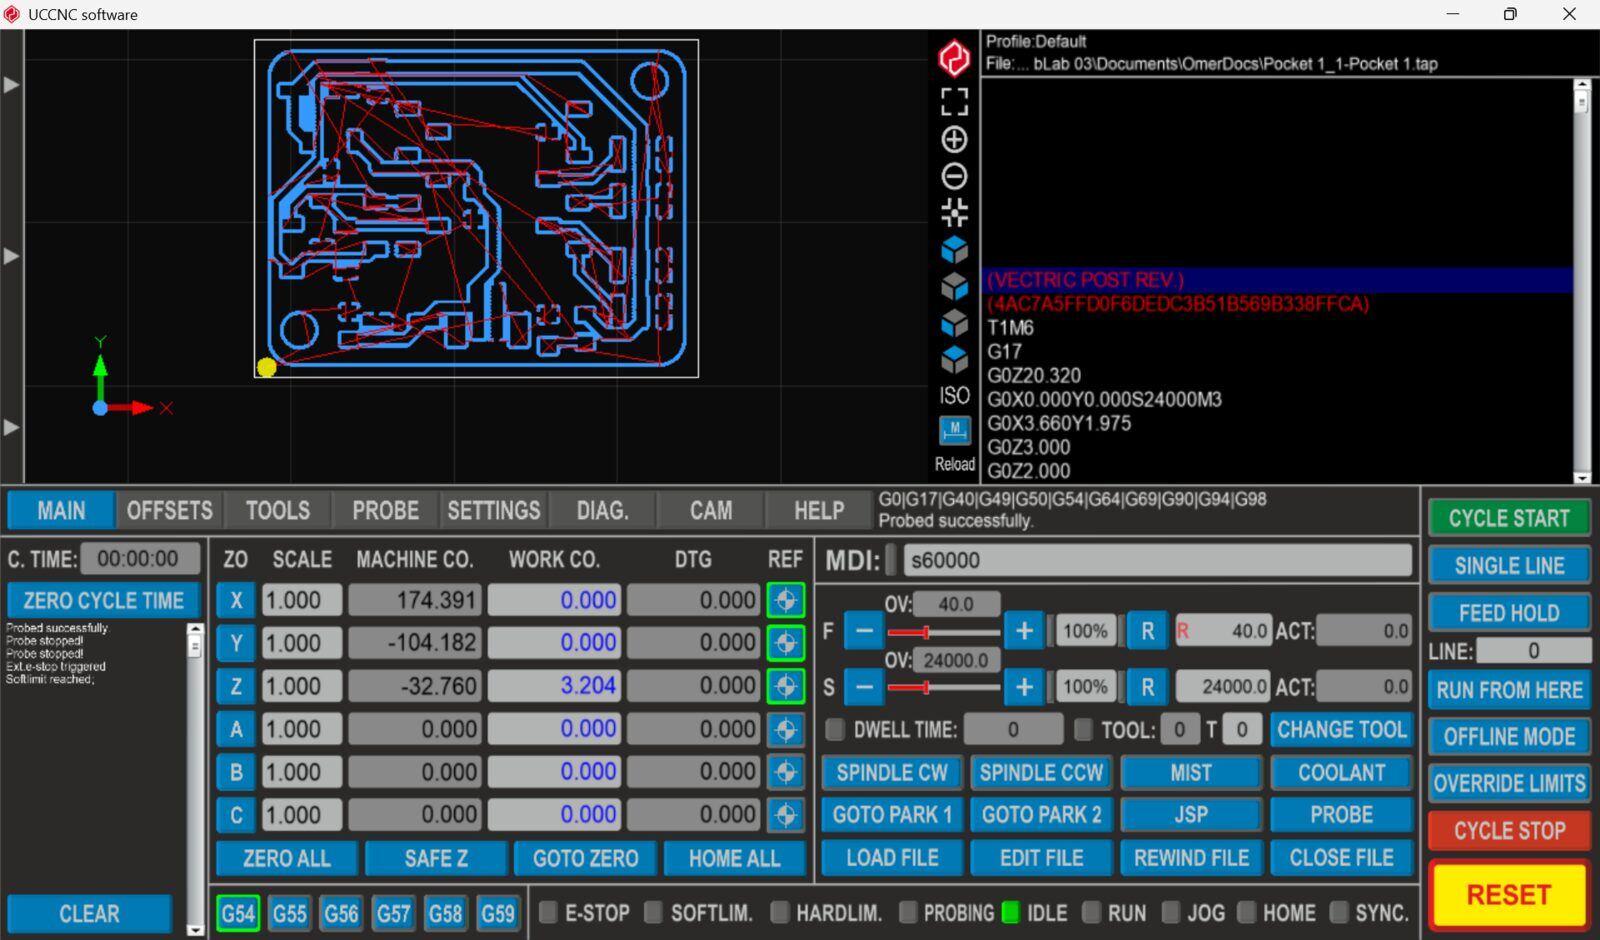Screen dimensions: 1600x940
Task: Open the CAM tab
Action: point(710,510)
